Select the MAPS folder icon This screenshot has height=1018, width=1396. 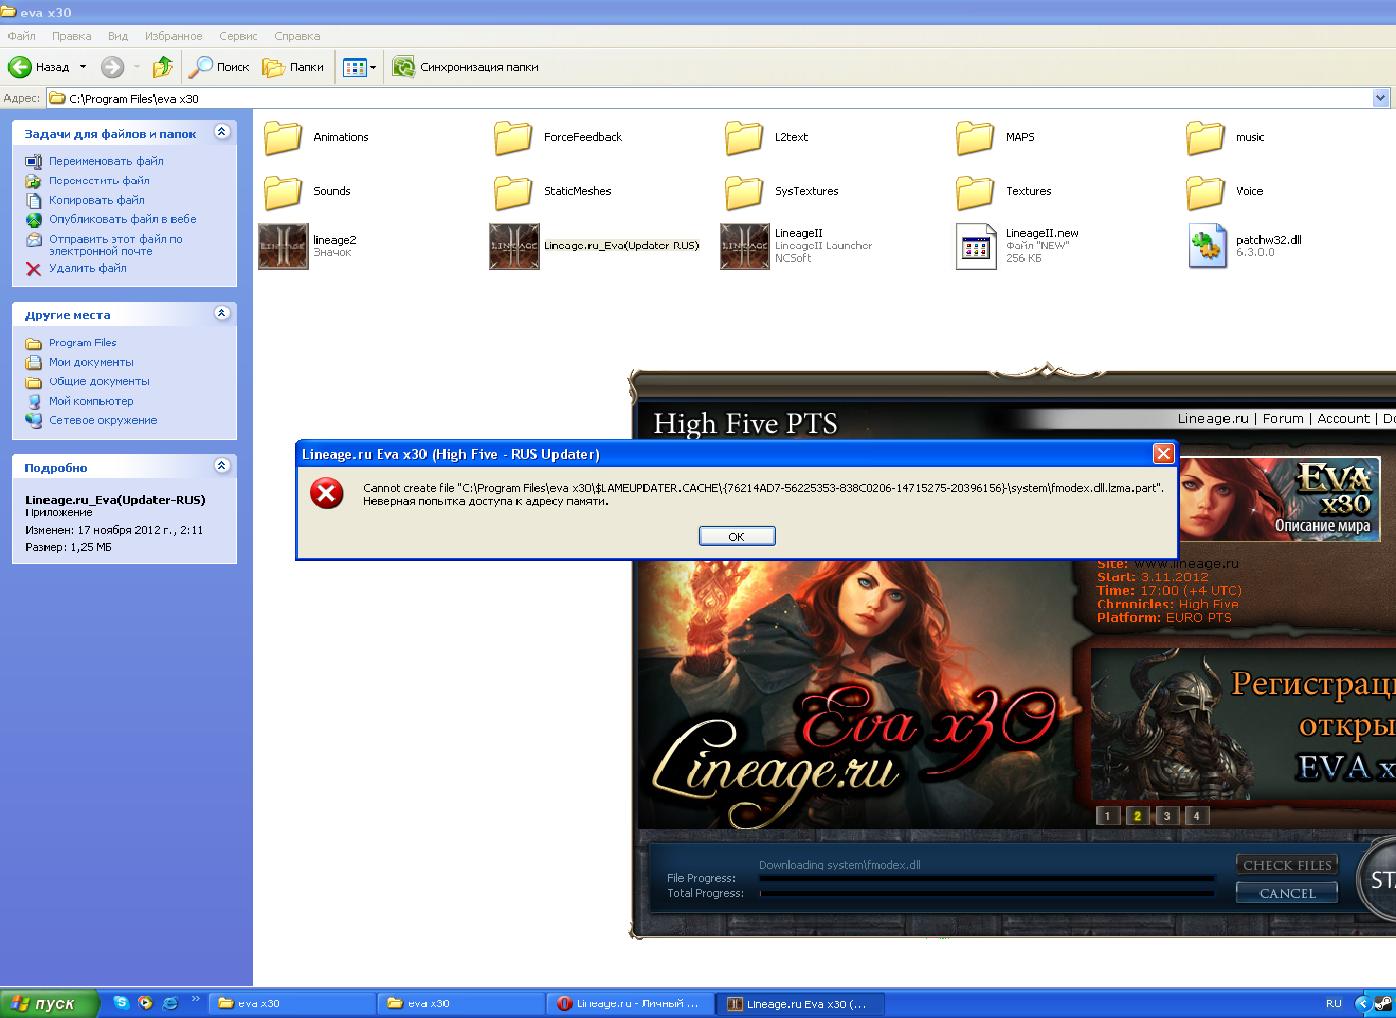tap(975, 137)
